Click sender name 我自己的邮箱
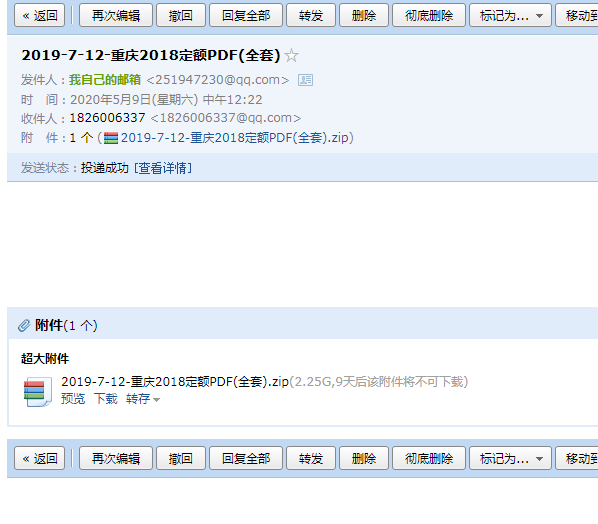The image size is (598, 524). (104, 80)
